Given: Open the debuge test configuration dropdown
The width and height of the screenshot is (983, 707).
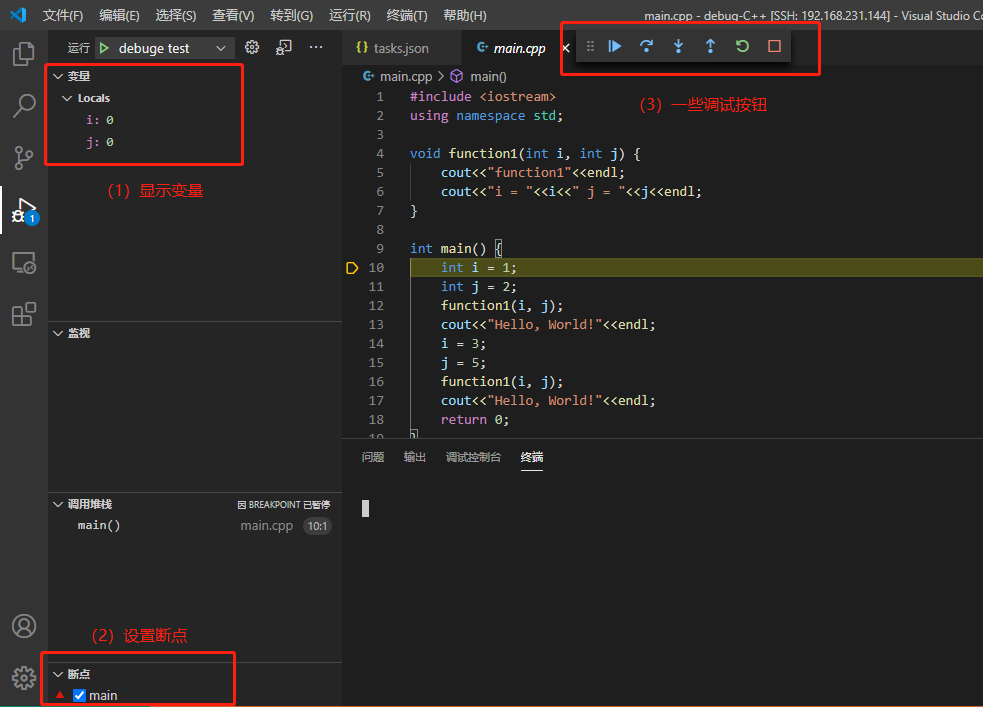Looking at the screenshot, I should pos(166,48).
